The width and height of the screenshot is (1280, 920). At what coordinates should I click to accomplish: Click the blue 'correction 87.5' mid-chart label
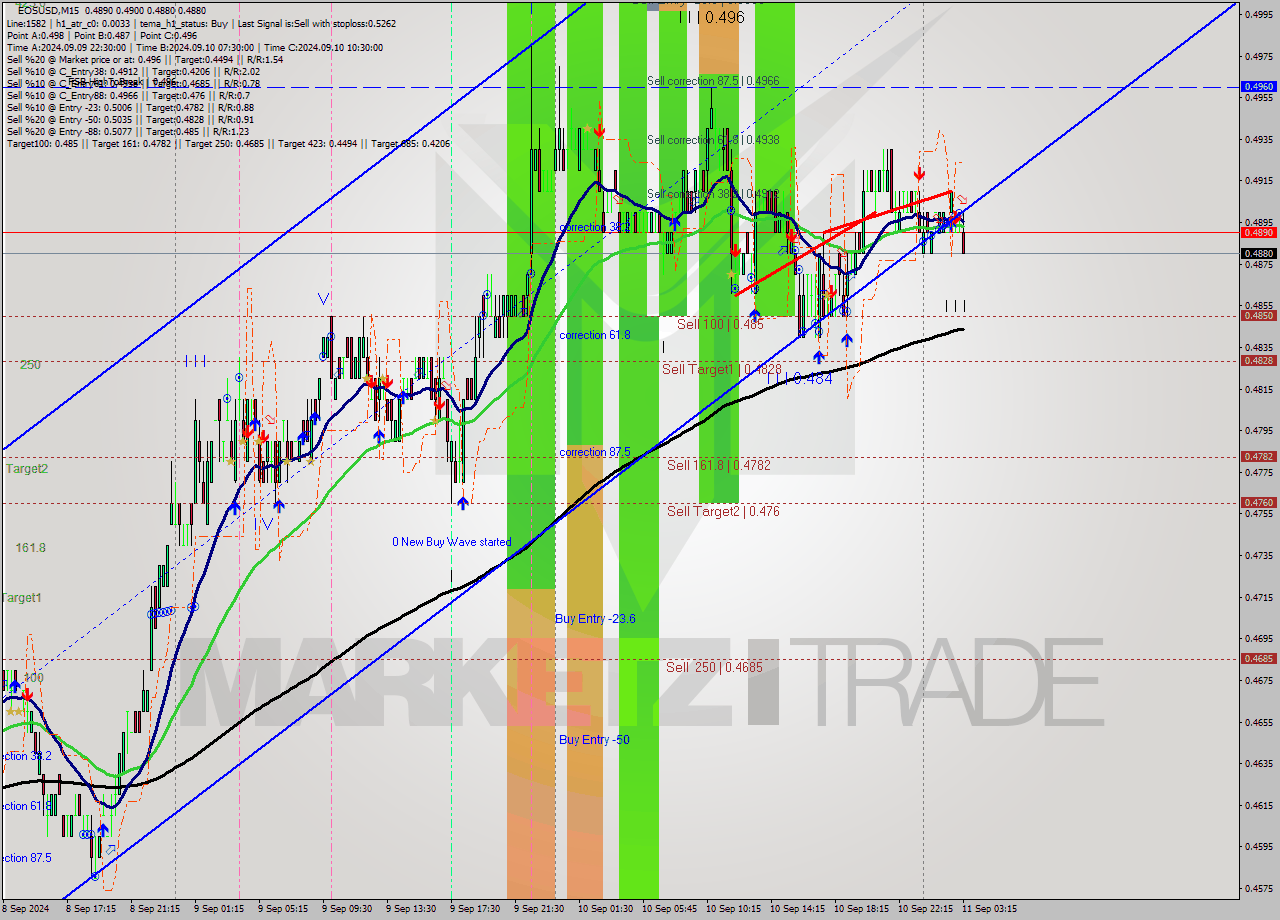tap(595, 452)
